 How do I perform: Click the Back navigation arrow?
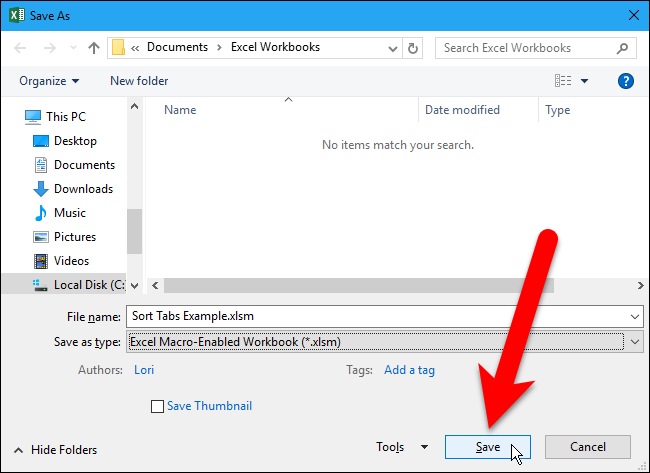[x=24, y=47]
